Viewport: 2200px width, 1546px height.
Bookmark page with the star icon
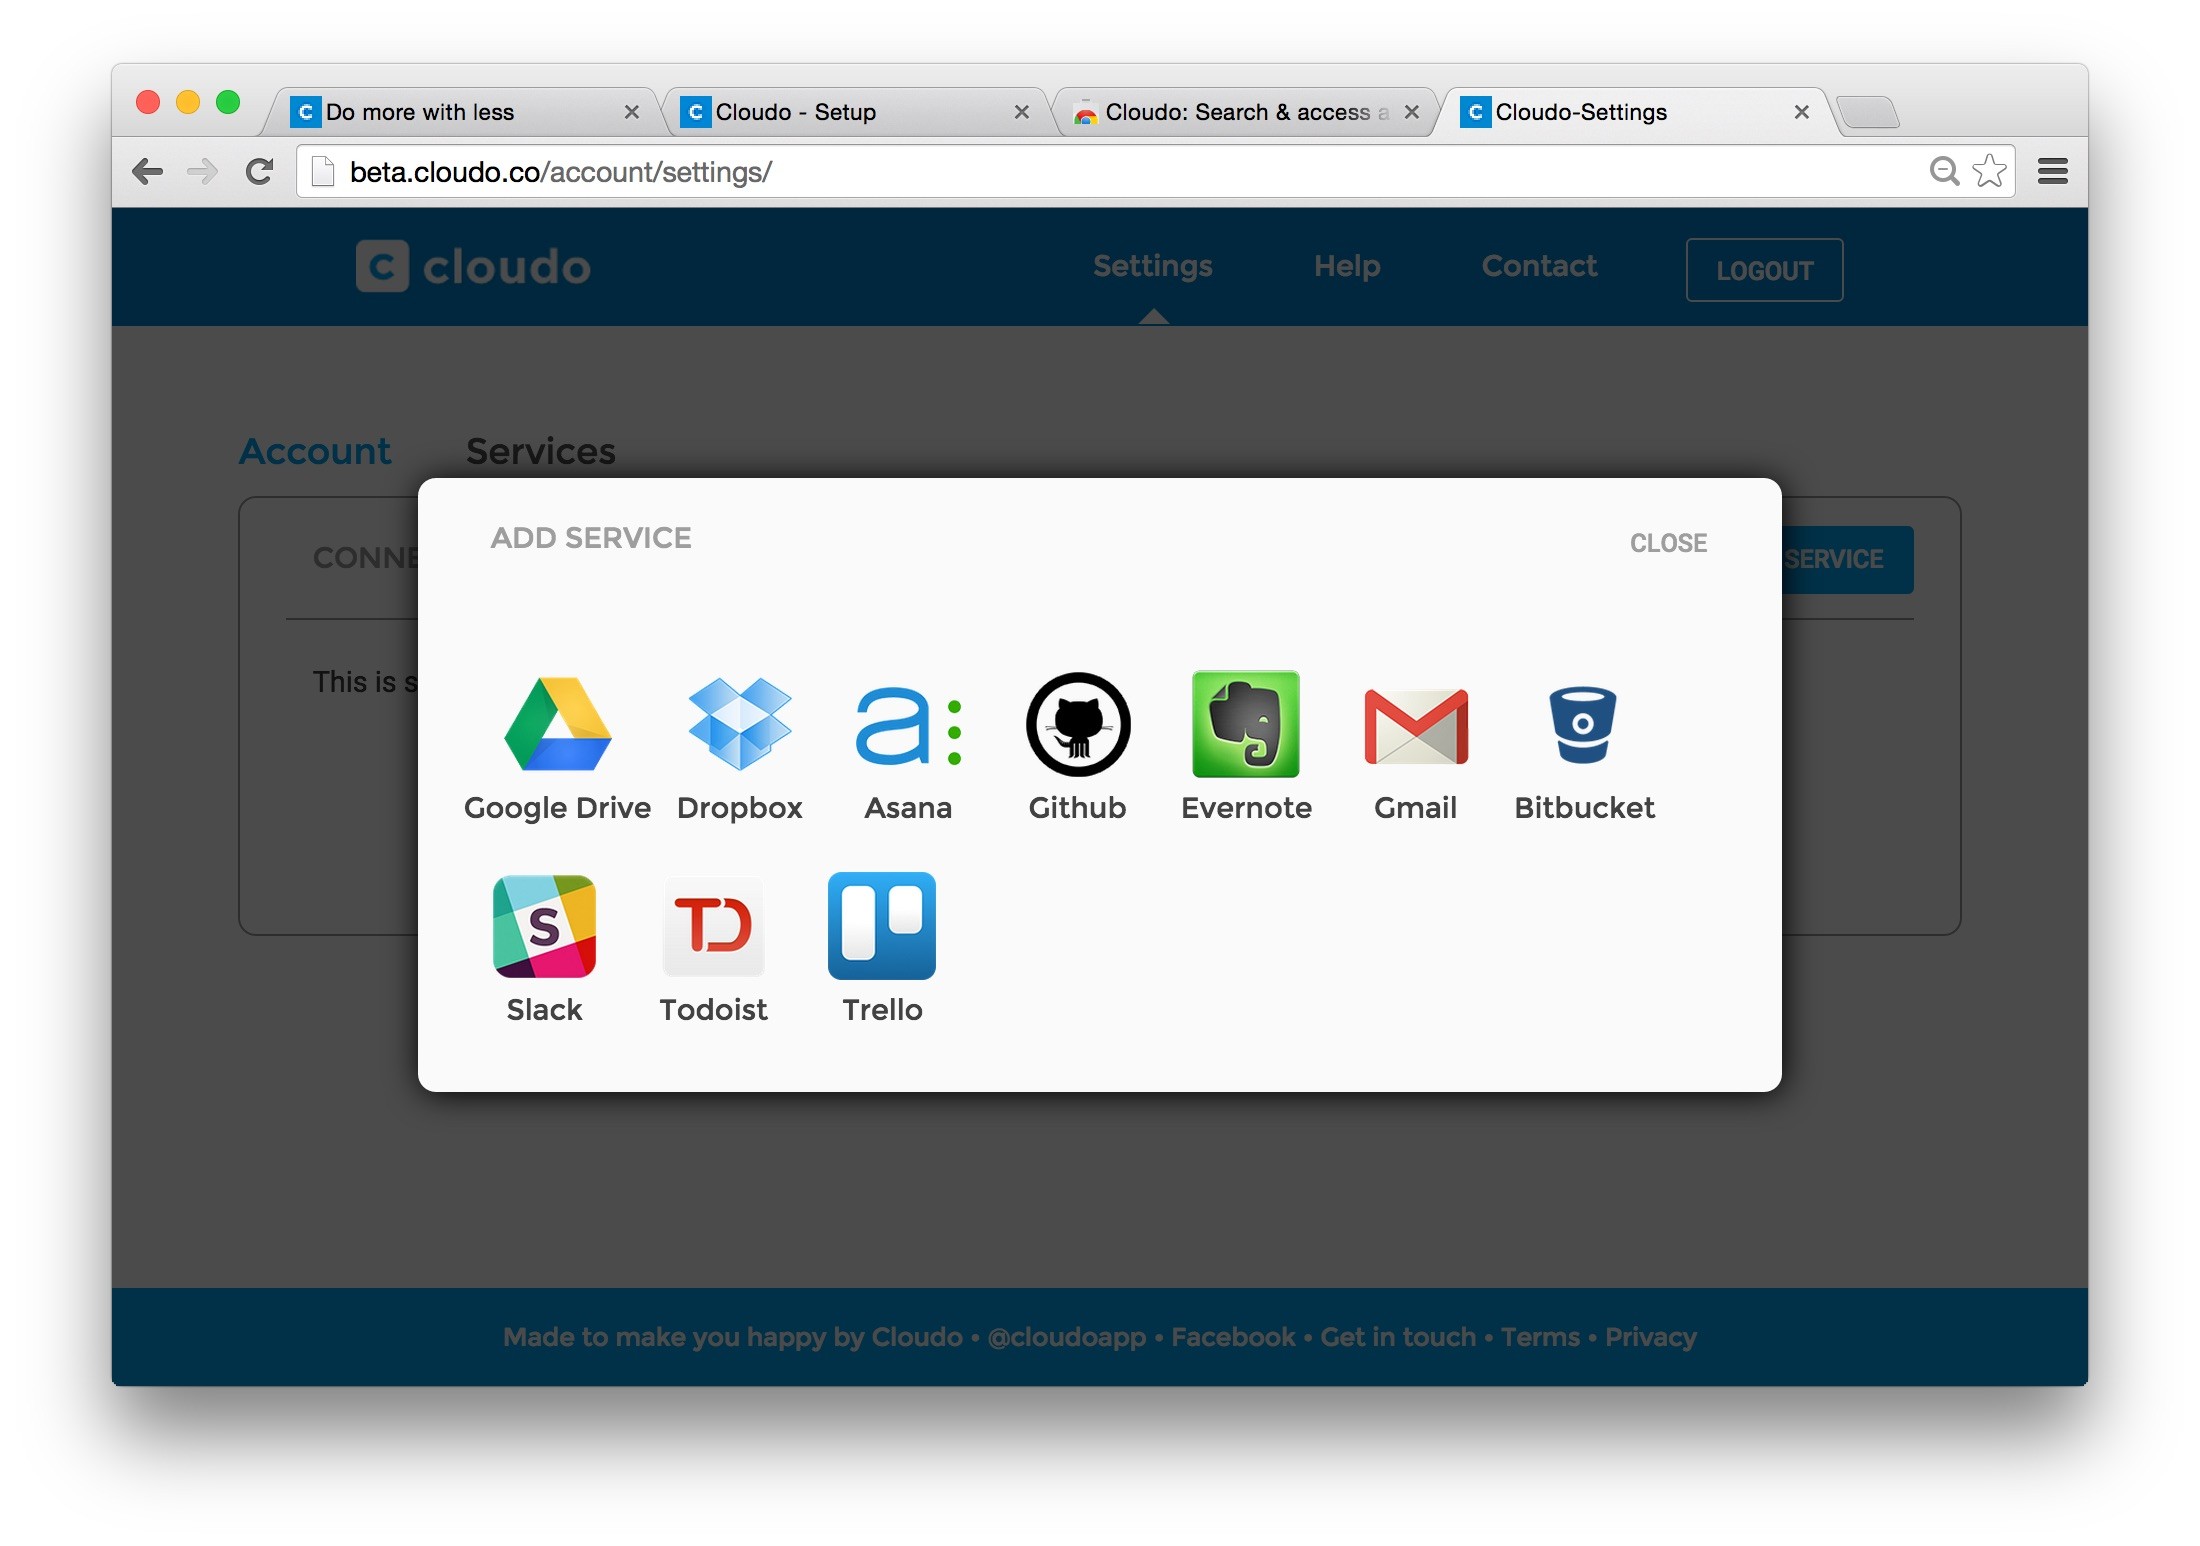(1989, 172)
